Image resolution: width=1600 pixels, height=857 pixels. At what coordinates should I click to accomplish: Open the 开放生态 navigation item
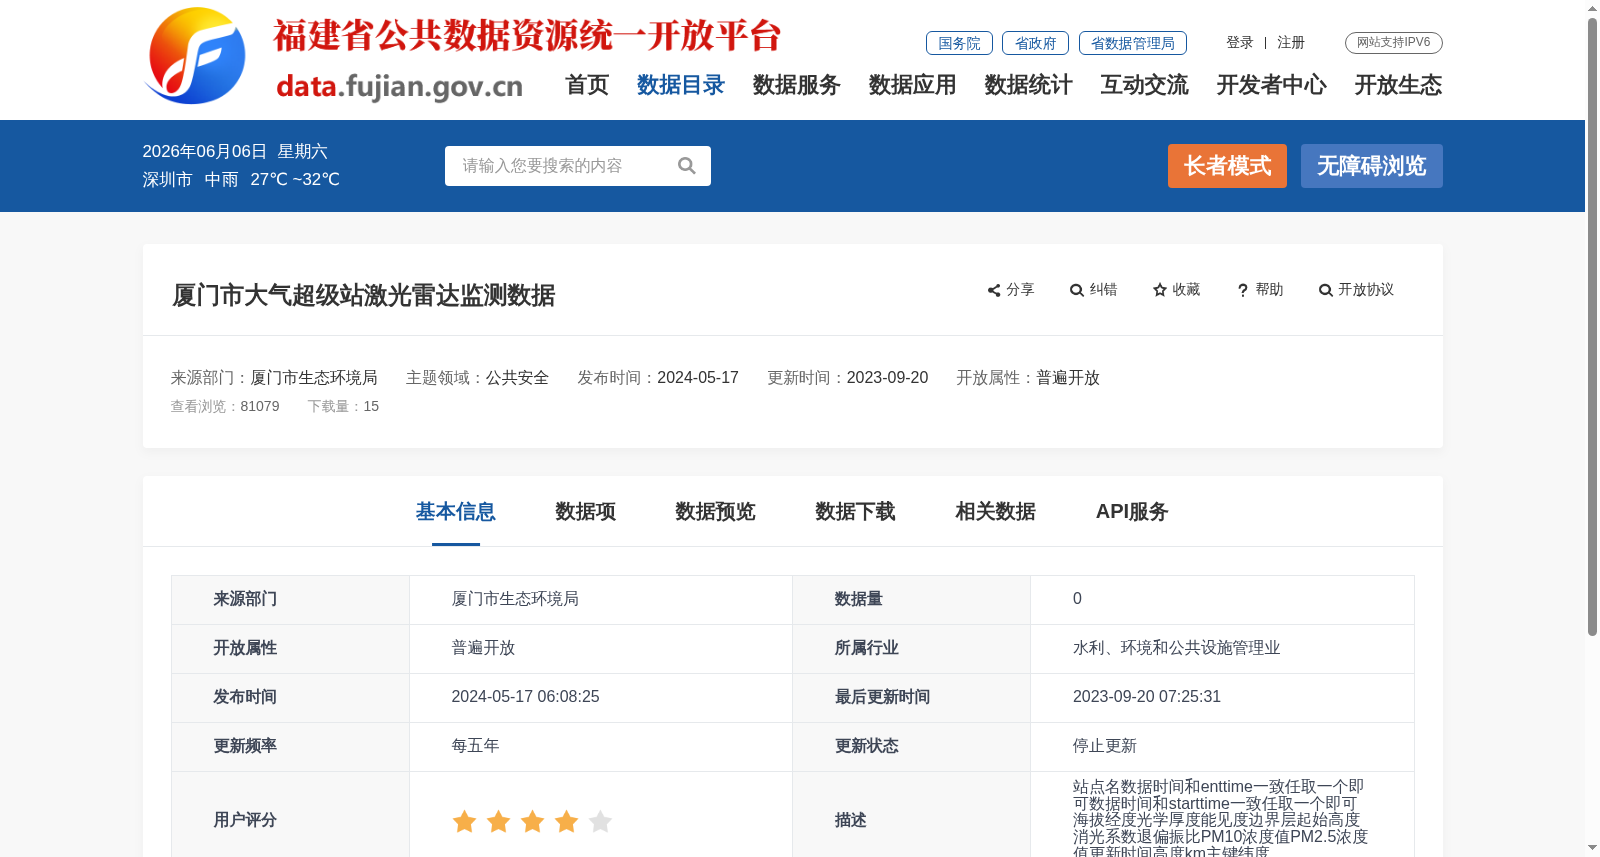pyautogui.click(x=1399, y=85)
